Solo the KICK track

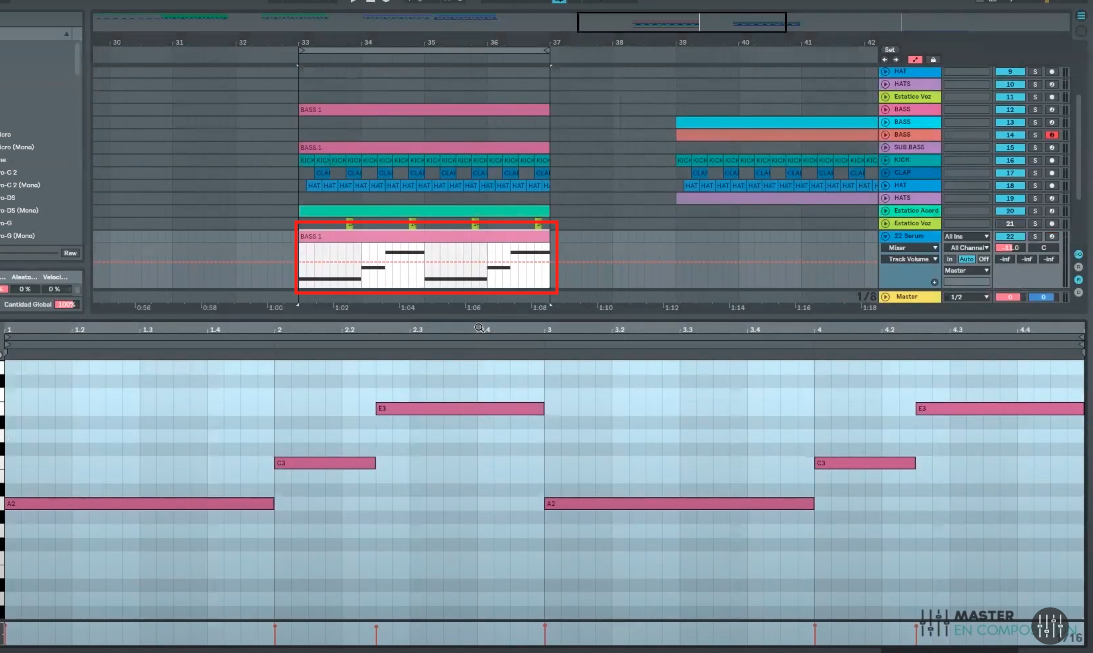[1035, 160]
